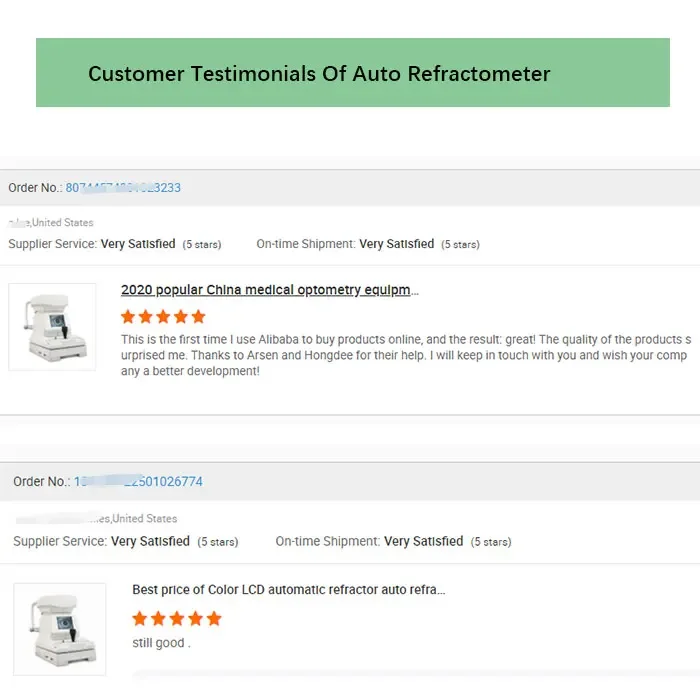Click the "United States" location of first reviewer

tap(64, 223)
